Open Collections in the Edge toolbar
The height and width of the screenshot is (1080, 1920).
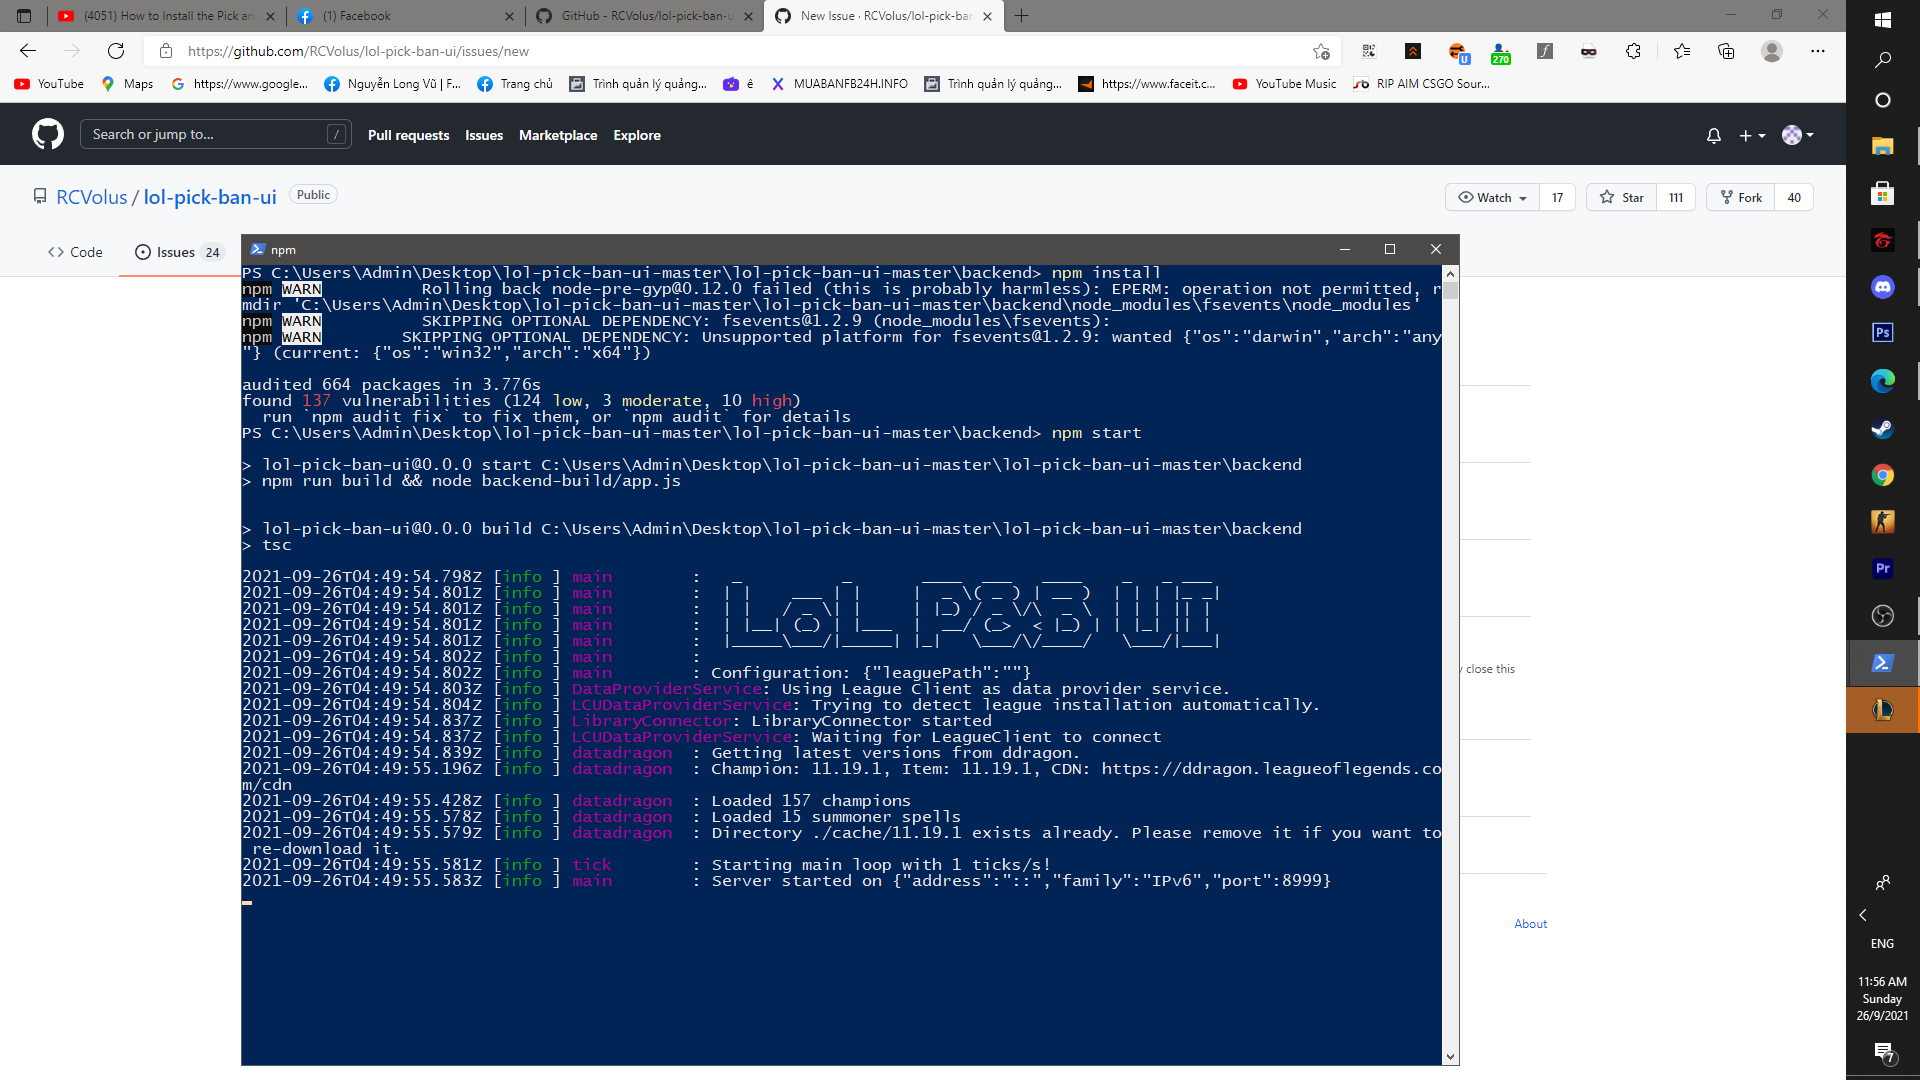coord(1726,51)
